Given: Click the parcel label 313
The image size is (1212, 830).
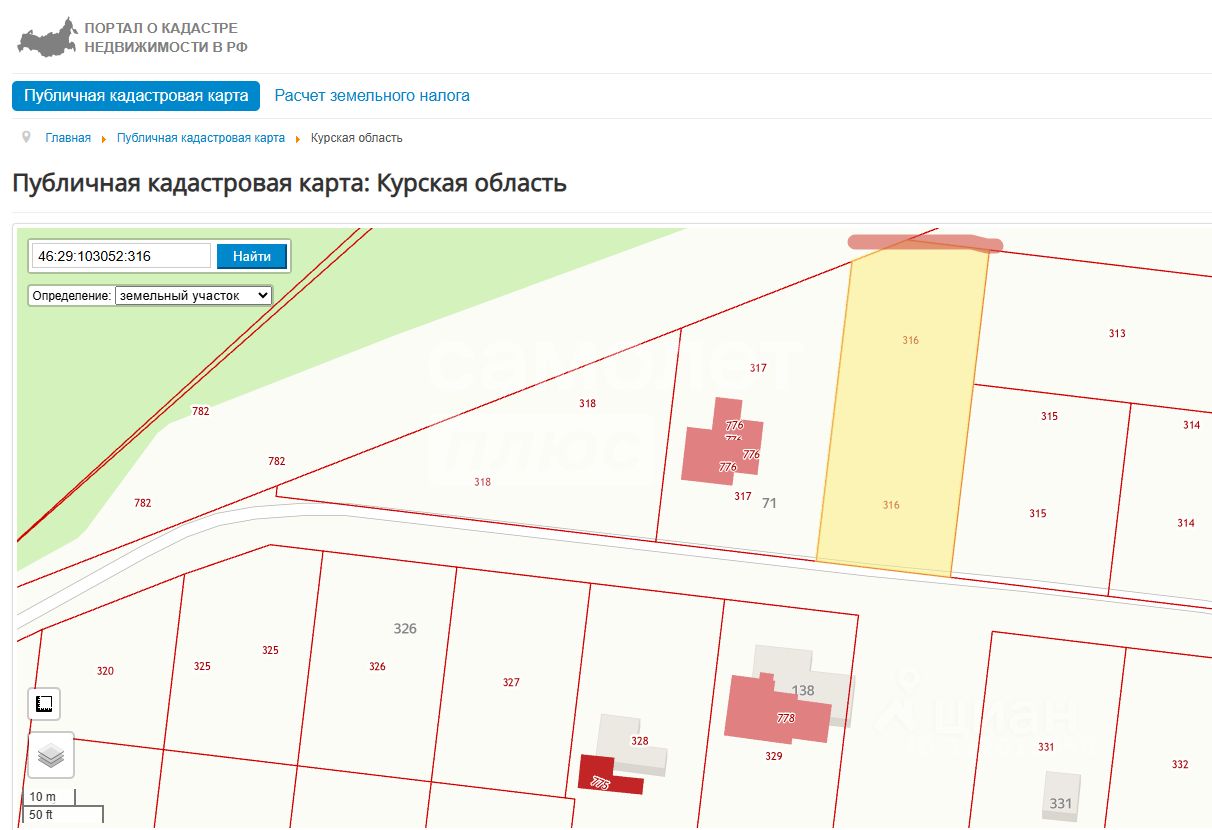Looking at the screenshot, I should coord(1117,334).
